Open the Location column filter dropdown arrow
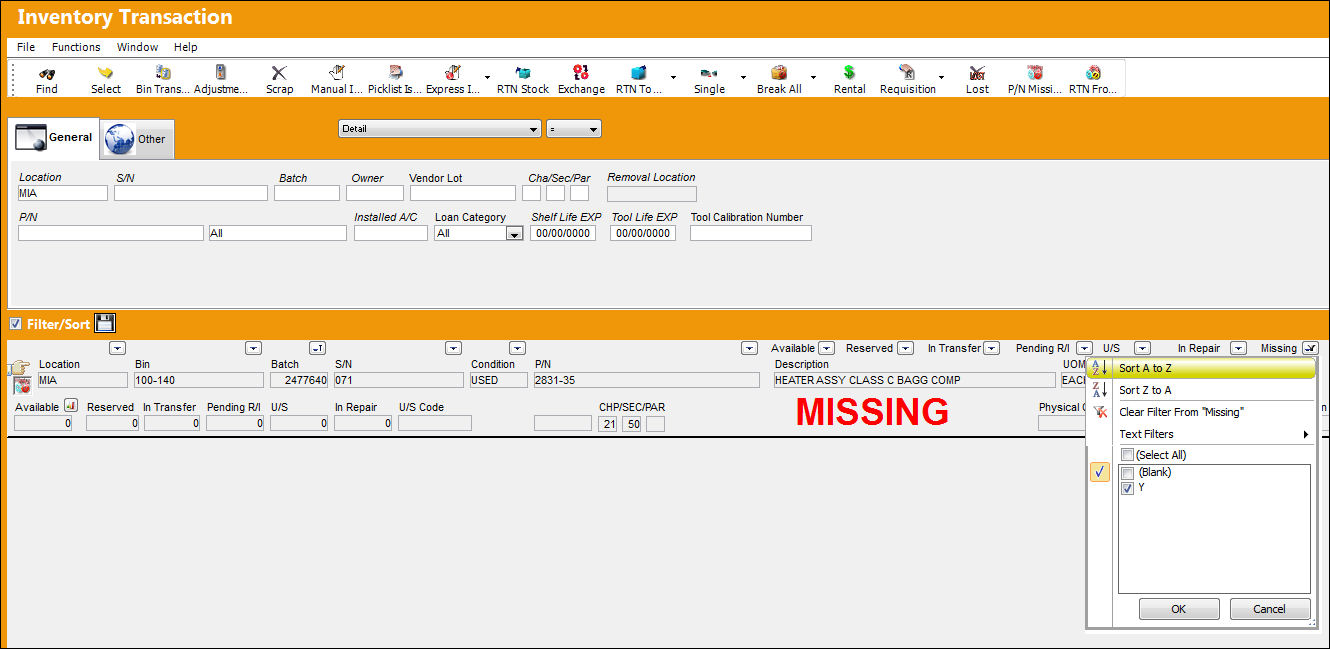 (x=117, y=348)
